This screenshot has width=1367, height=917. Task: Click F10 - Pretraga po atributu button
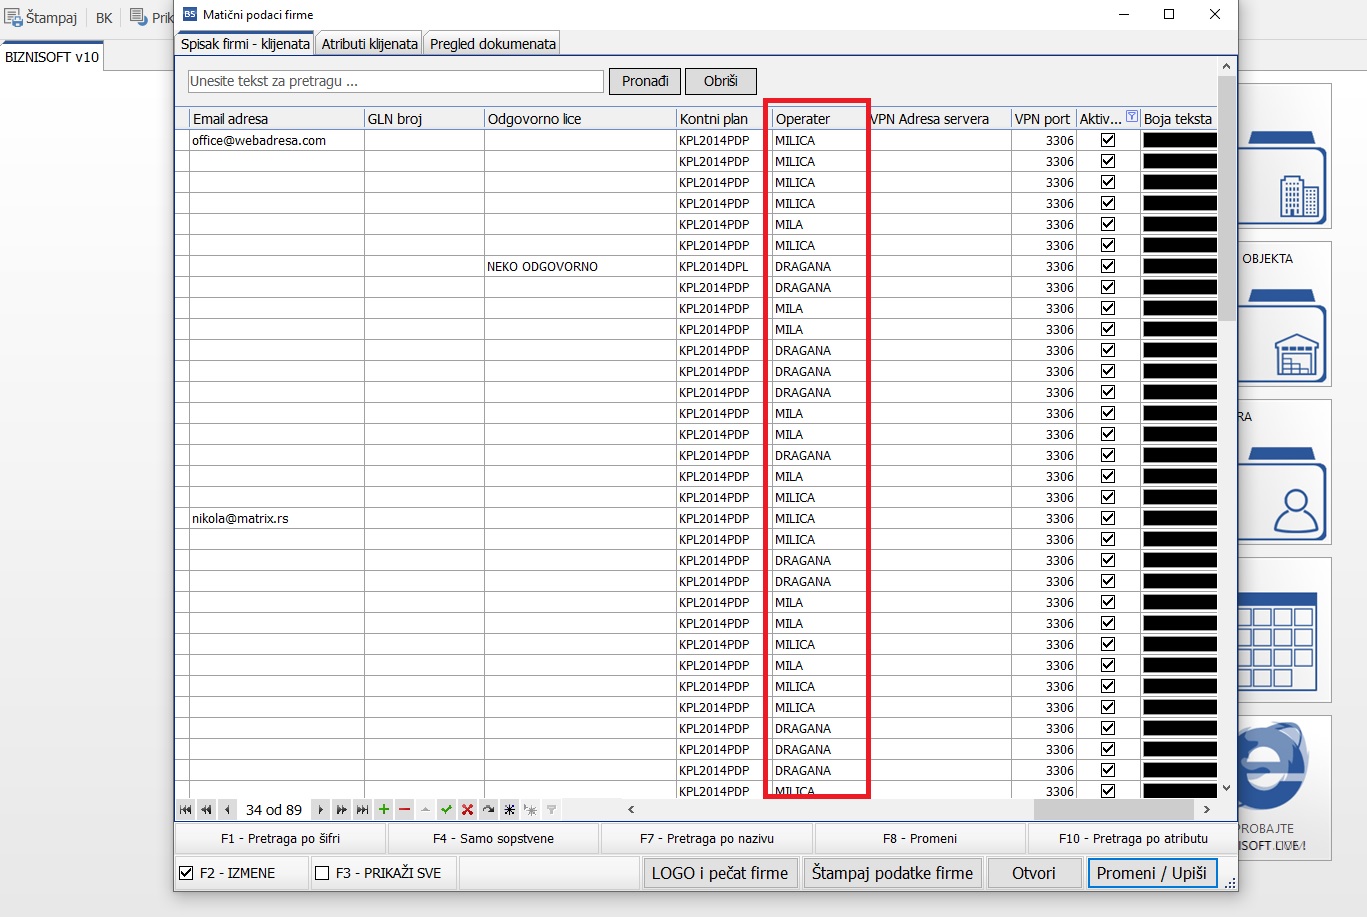[x=1133, y=839]
